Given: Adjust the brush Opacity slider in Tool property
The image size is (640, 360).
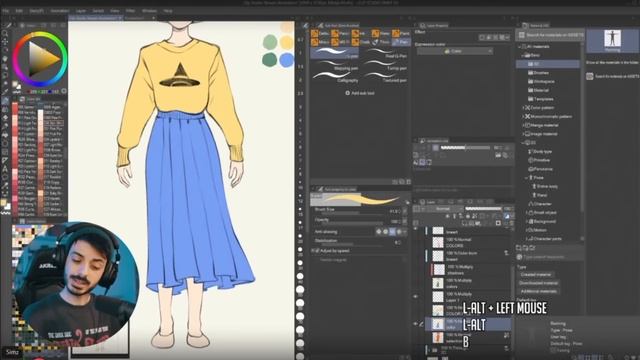Looking at the screenshot, I should pyautogui.click(x=351, y=222).
